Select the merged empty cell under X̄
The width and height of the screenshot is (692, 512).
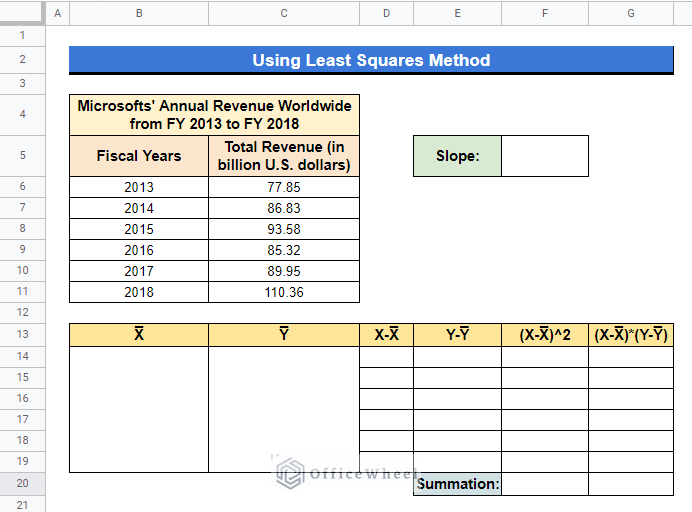139,409
